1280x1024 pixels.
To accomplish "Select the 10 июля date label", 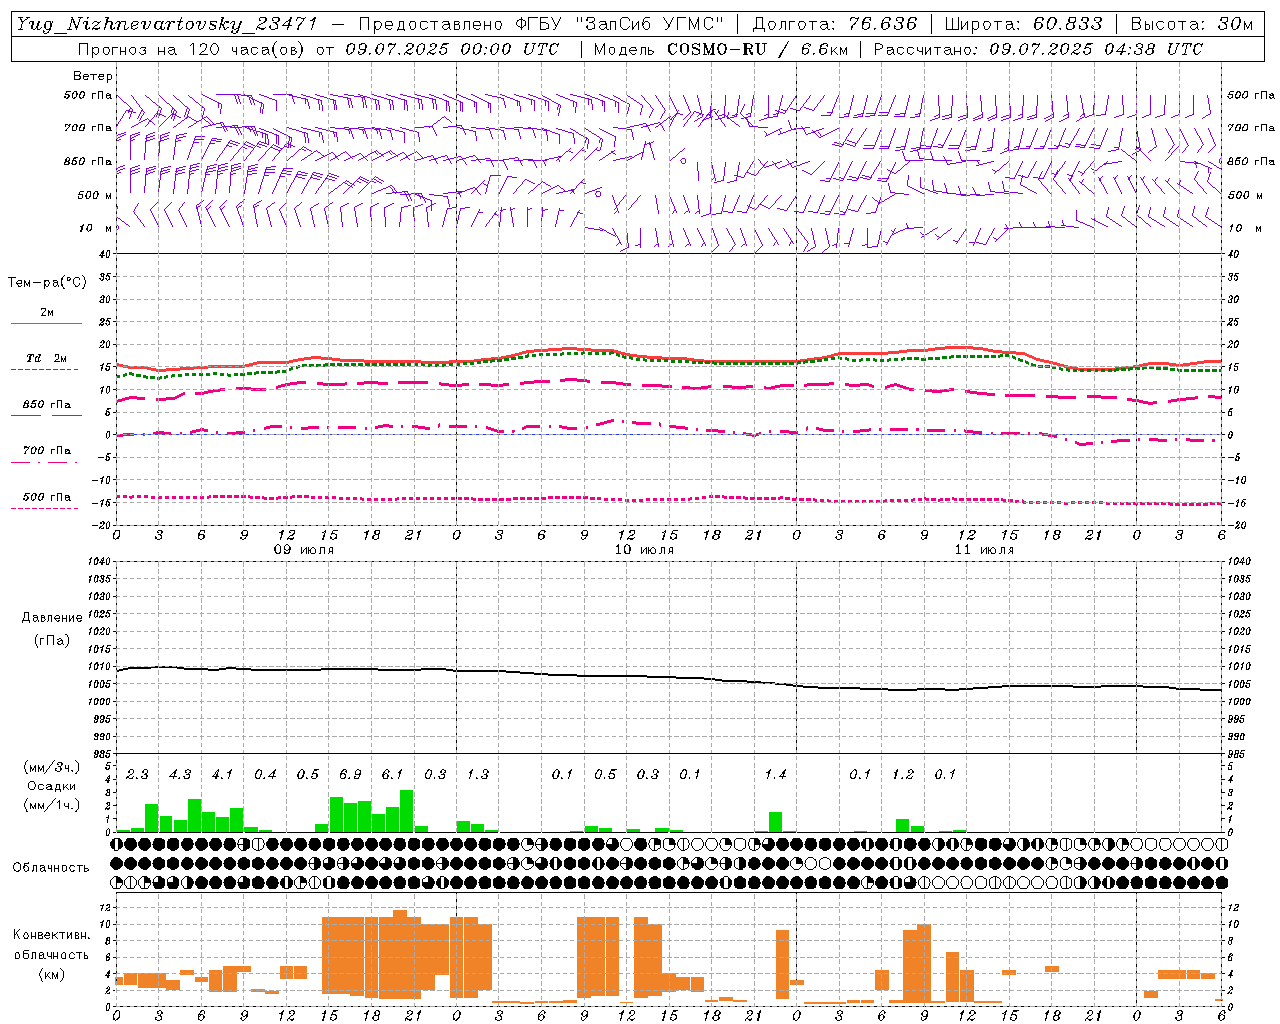I will 644,550.
